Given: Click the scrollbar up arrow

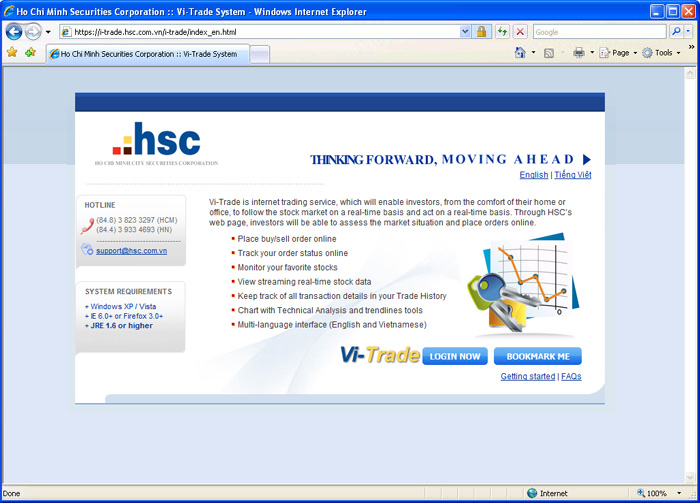Looking at the screenshot, I should tap(690, 72).
